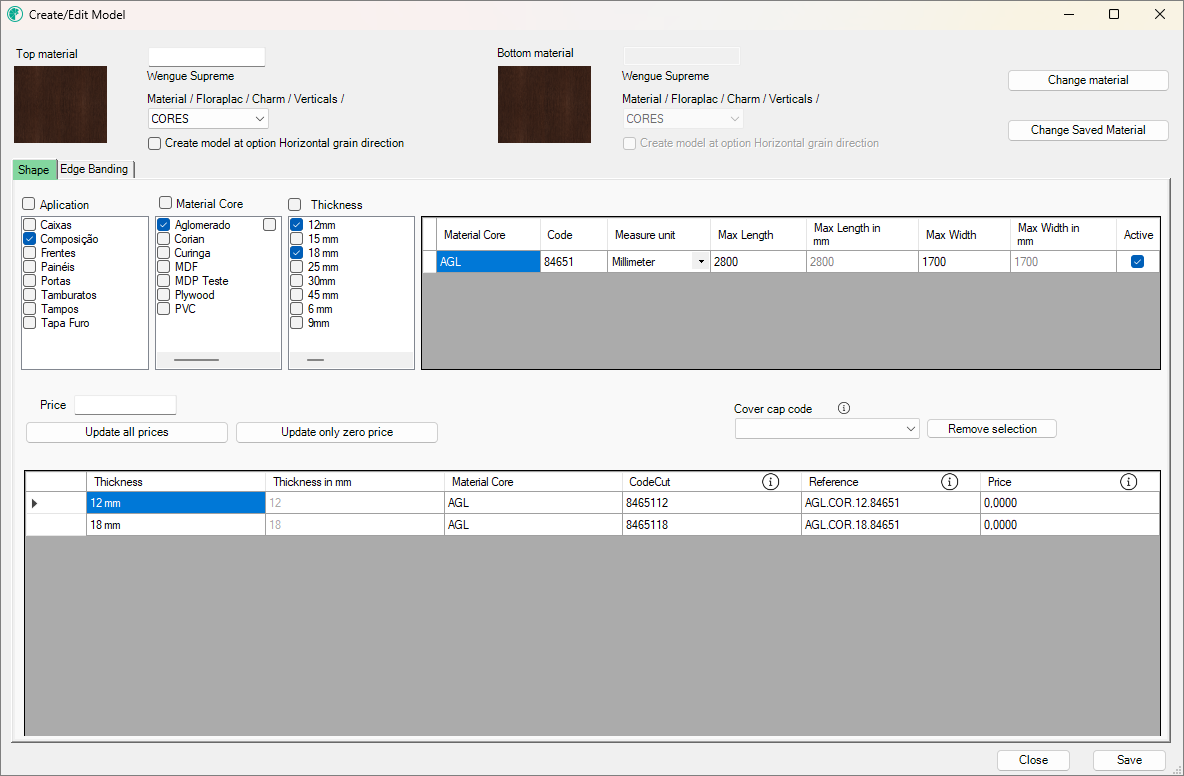Check the Corian material core checkbox
Image resolution: width=1184 pixels, height=776 pixels.
click(163, 239)
